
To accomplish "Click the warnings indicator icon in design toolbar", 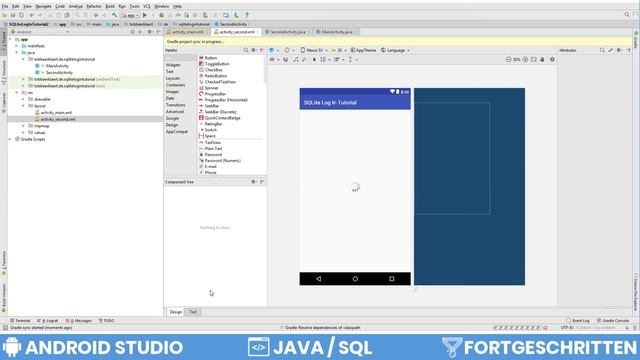I will tap(552, 60).
